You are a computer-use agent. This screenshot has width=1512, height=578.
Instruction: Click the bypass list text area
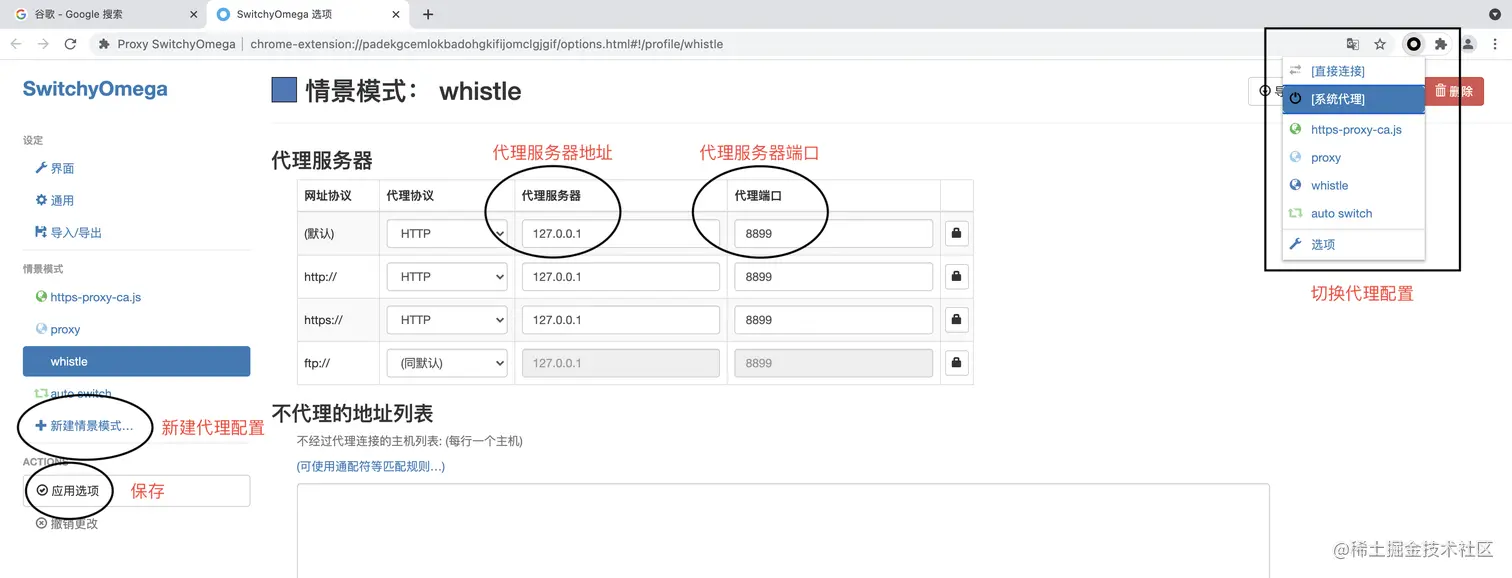(x=783, y=531)
